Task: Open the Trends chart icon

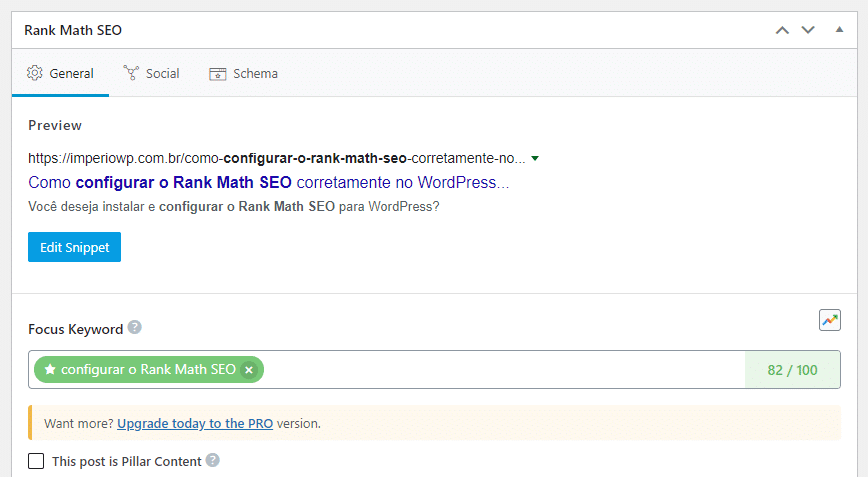Action: point(829,320)
